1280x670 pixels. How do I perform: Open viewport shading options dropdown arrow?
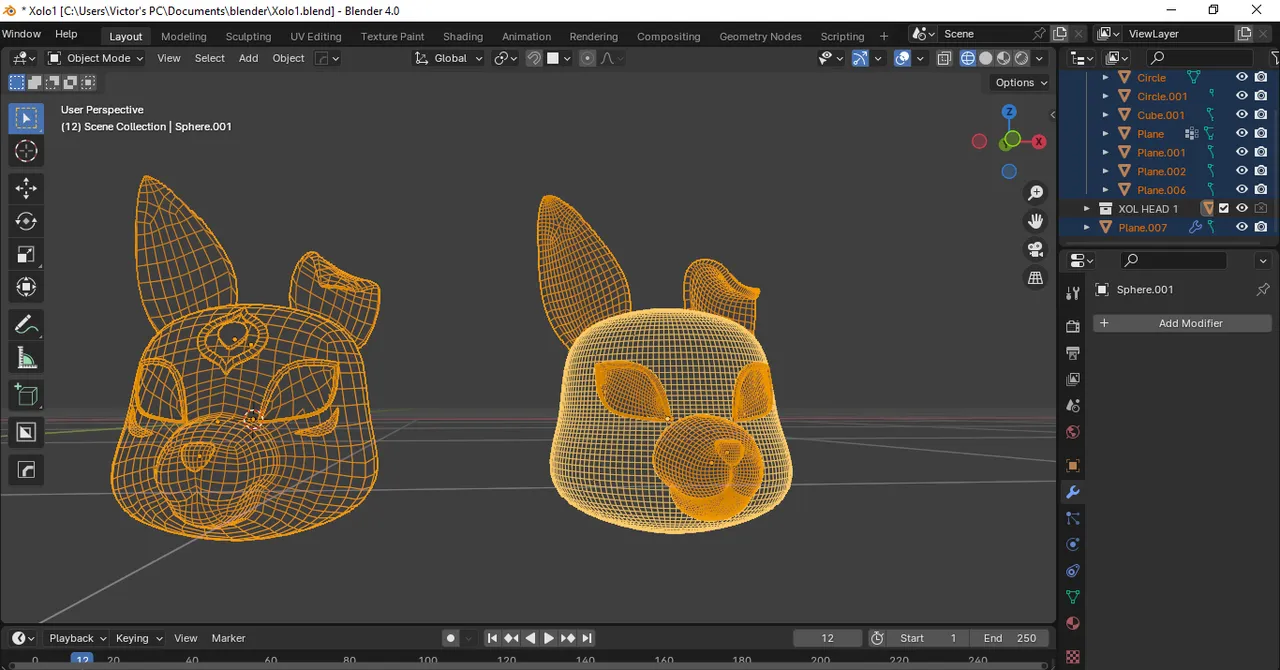(x=1040, y=58)
